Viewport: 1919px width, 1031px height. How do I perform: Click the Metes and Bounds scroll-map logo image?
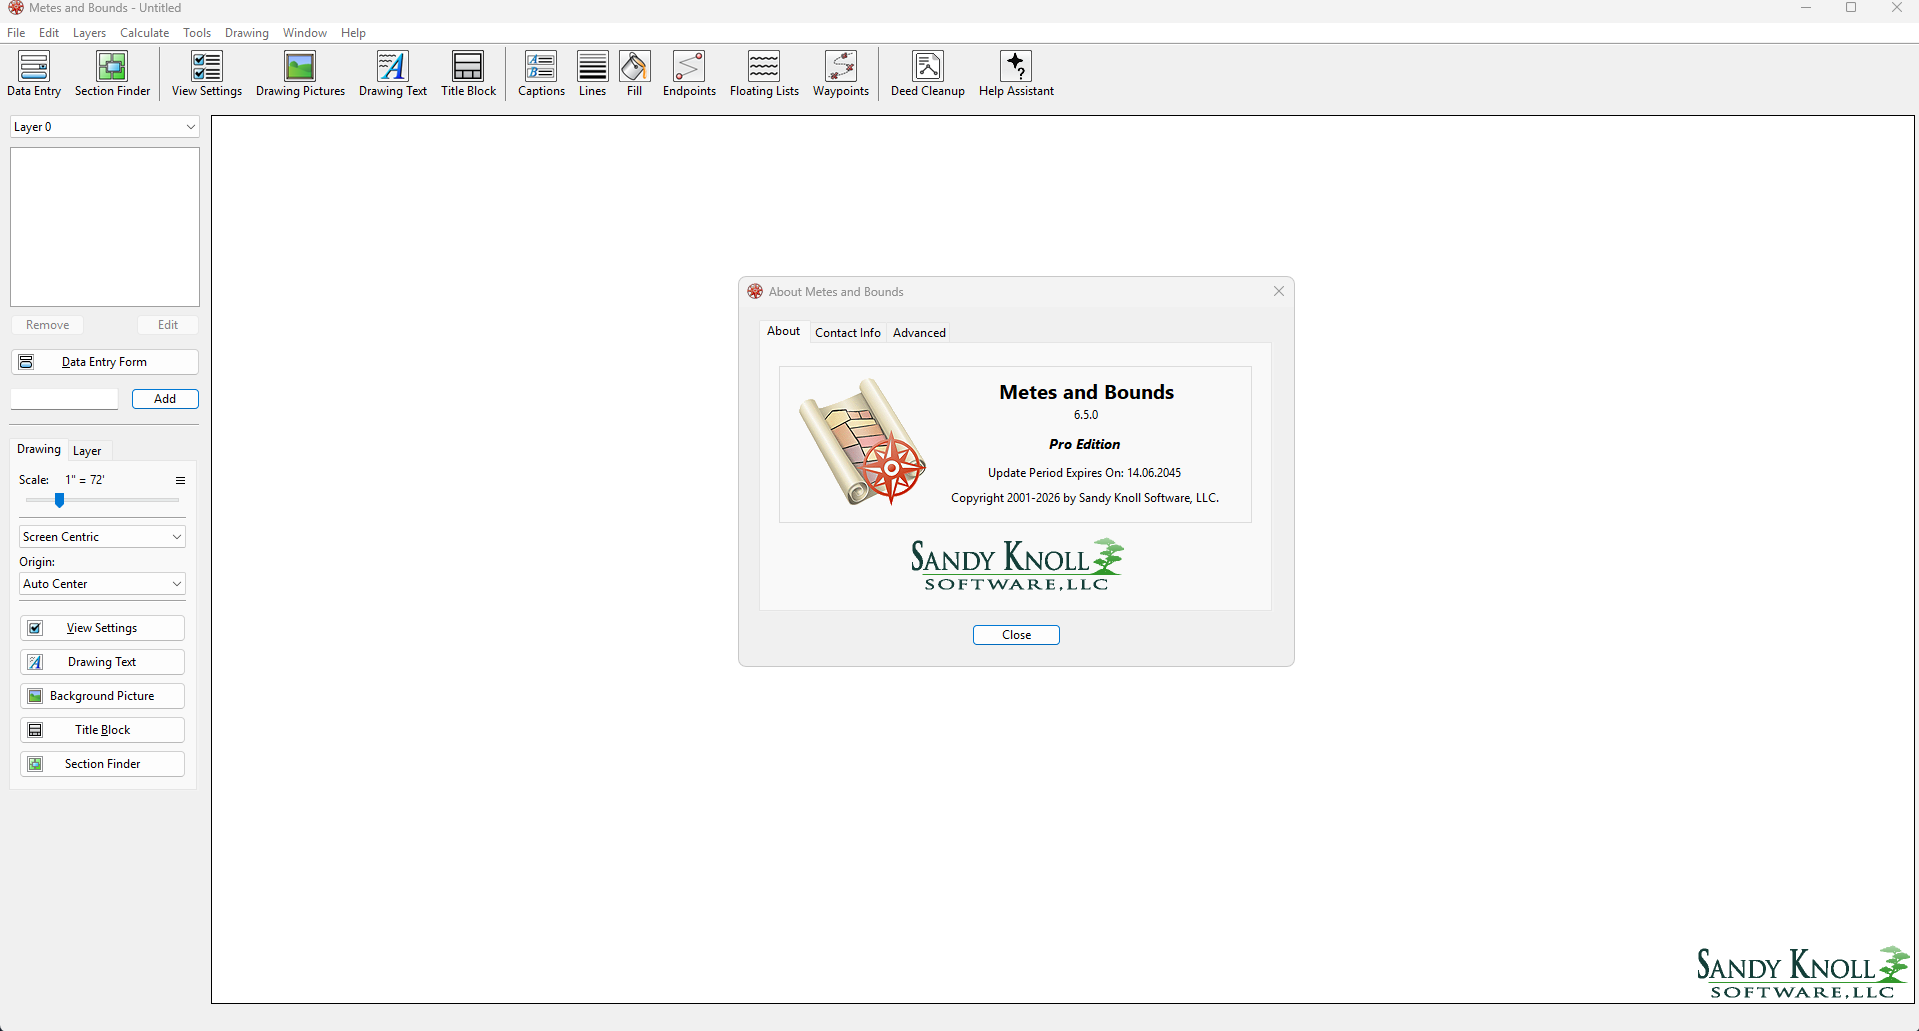(x=862, y=442)
